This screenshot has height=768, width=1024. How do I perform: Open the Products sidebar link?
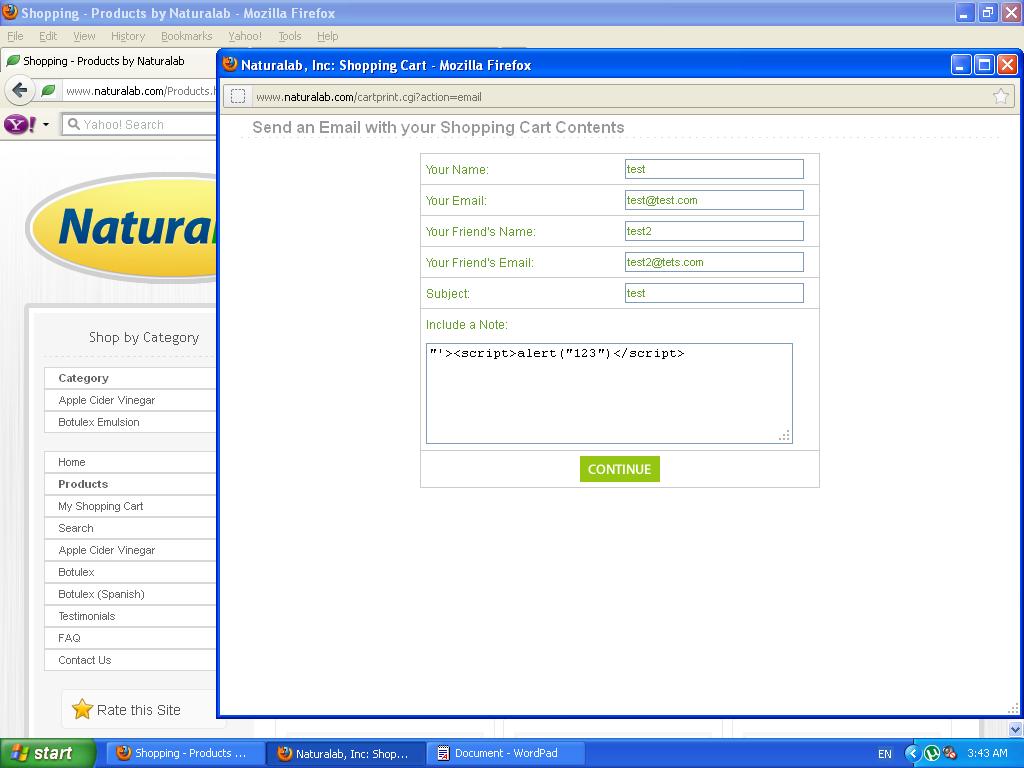coord(83,484)
